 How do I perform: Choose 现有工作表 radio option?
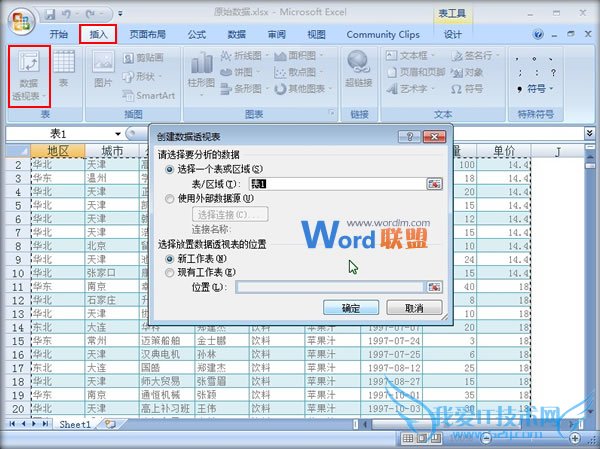pos(170,273)
